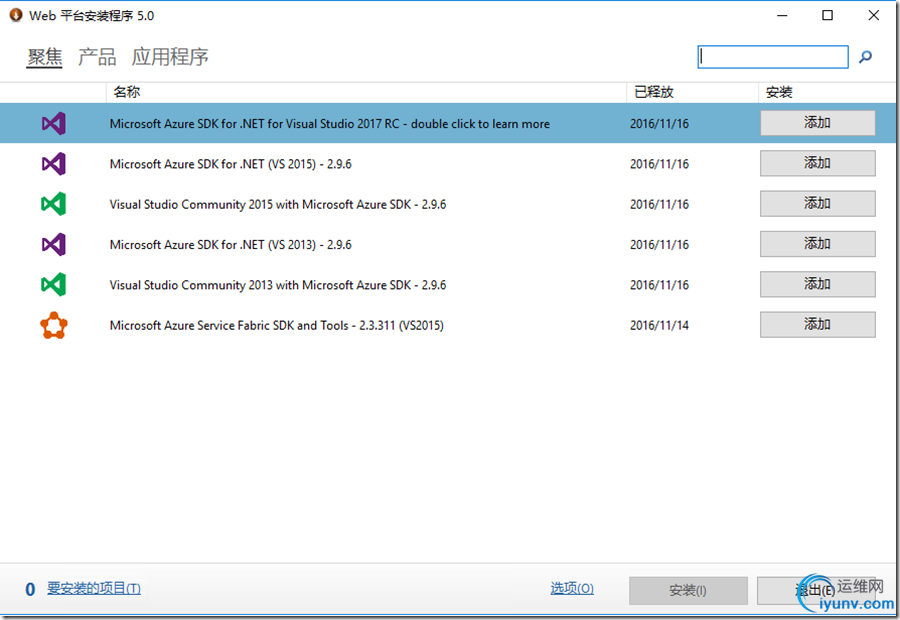Focus the search input field
This screenshot has width=900, height=620.
click(773, 57)
